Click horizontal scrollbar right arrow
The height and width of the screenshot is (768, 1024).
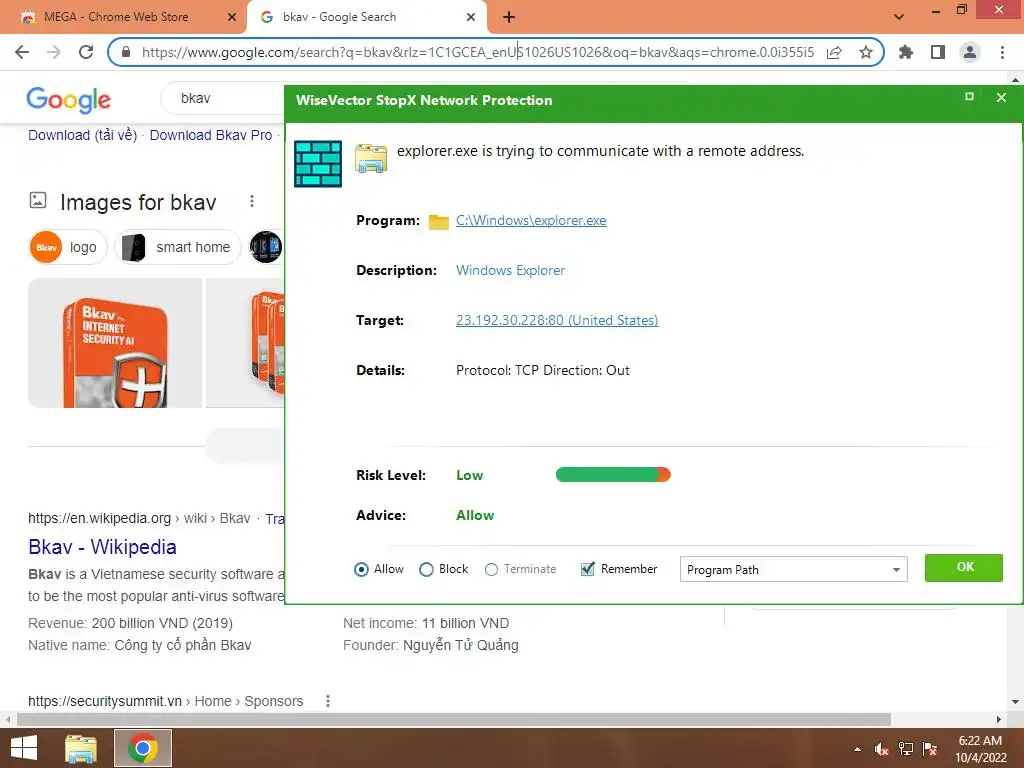pyautogui.click(x=999, y=719)
